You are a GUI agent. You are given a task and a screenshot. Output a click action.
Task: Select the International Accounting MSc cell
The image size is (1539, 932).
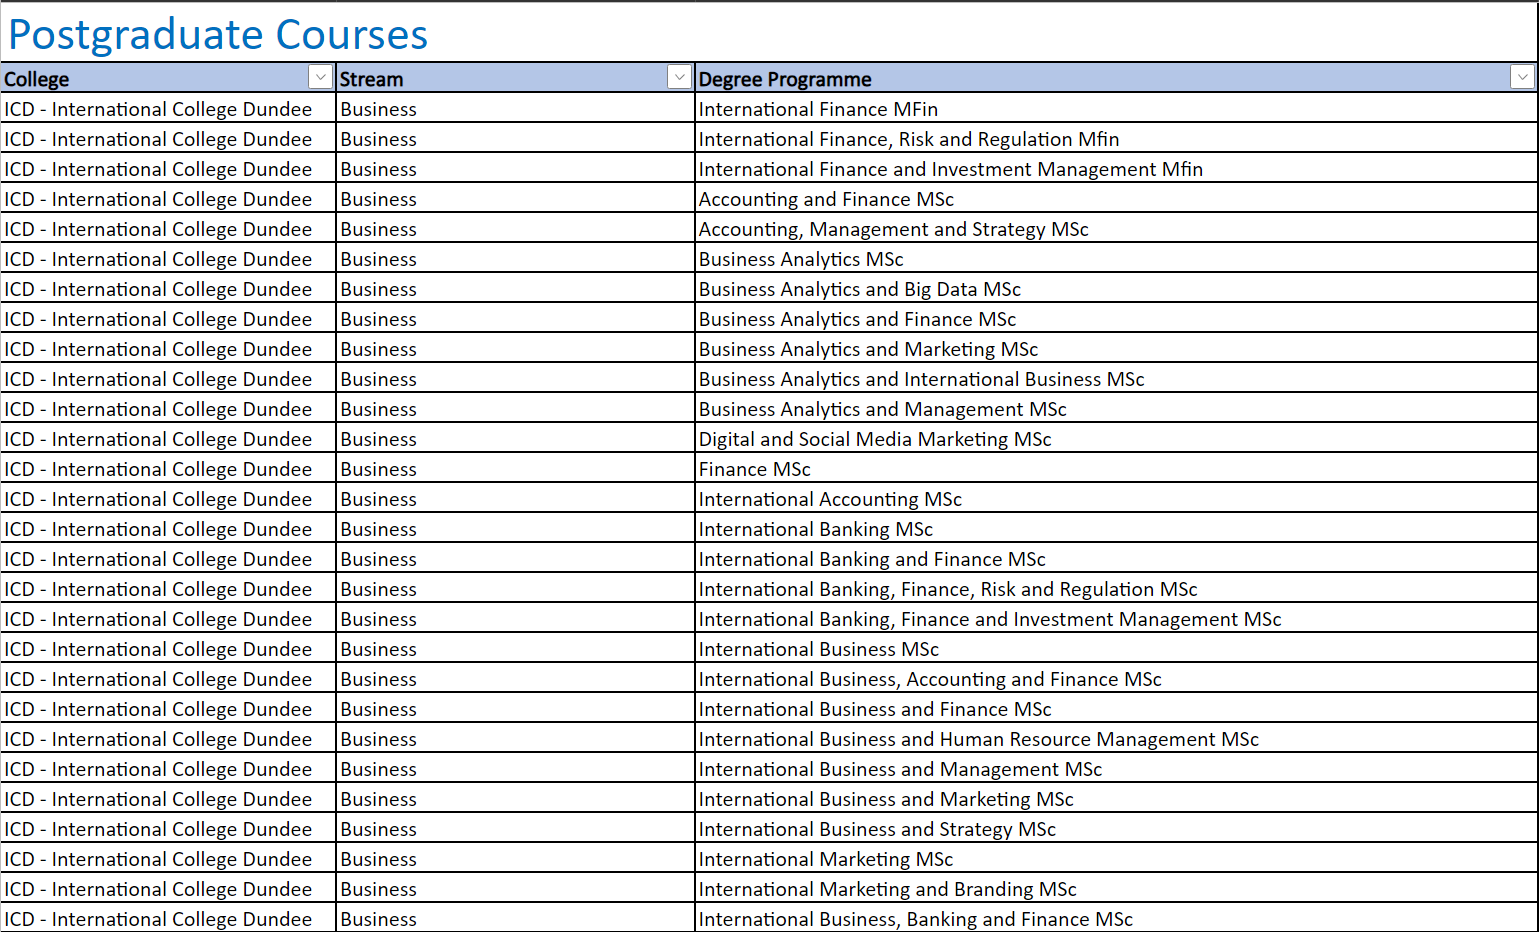coord(1116,499)
